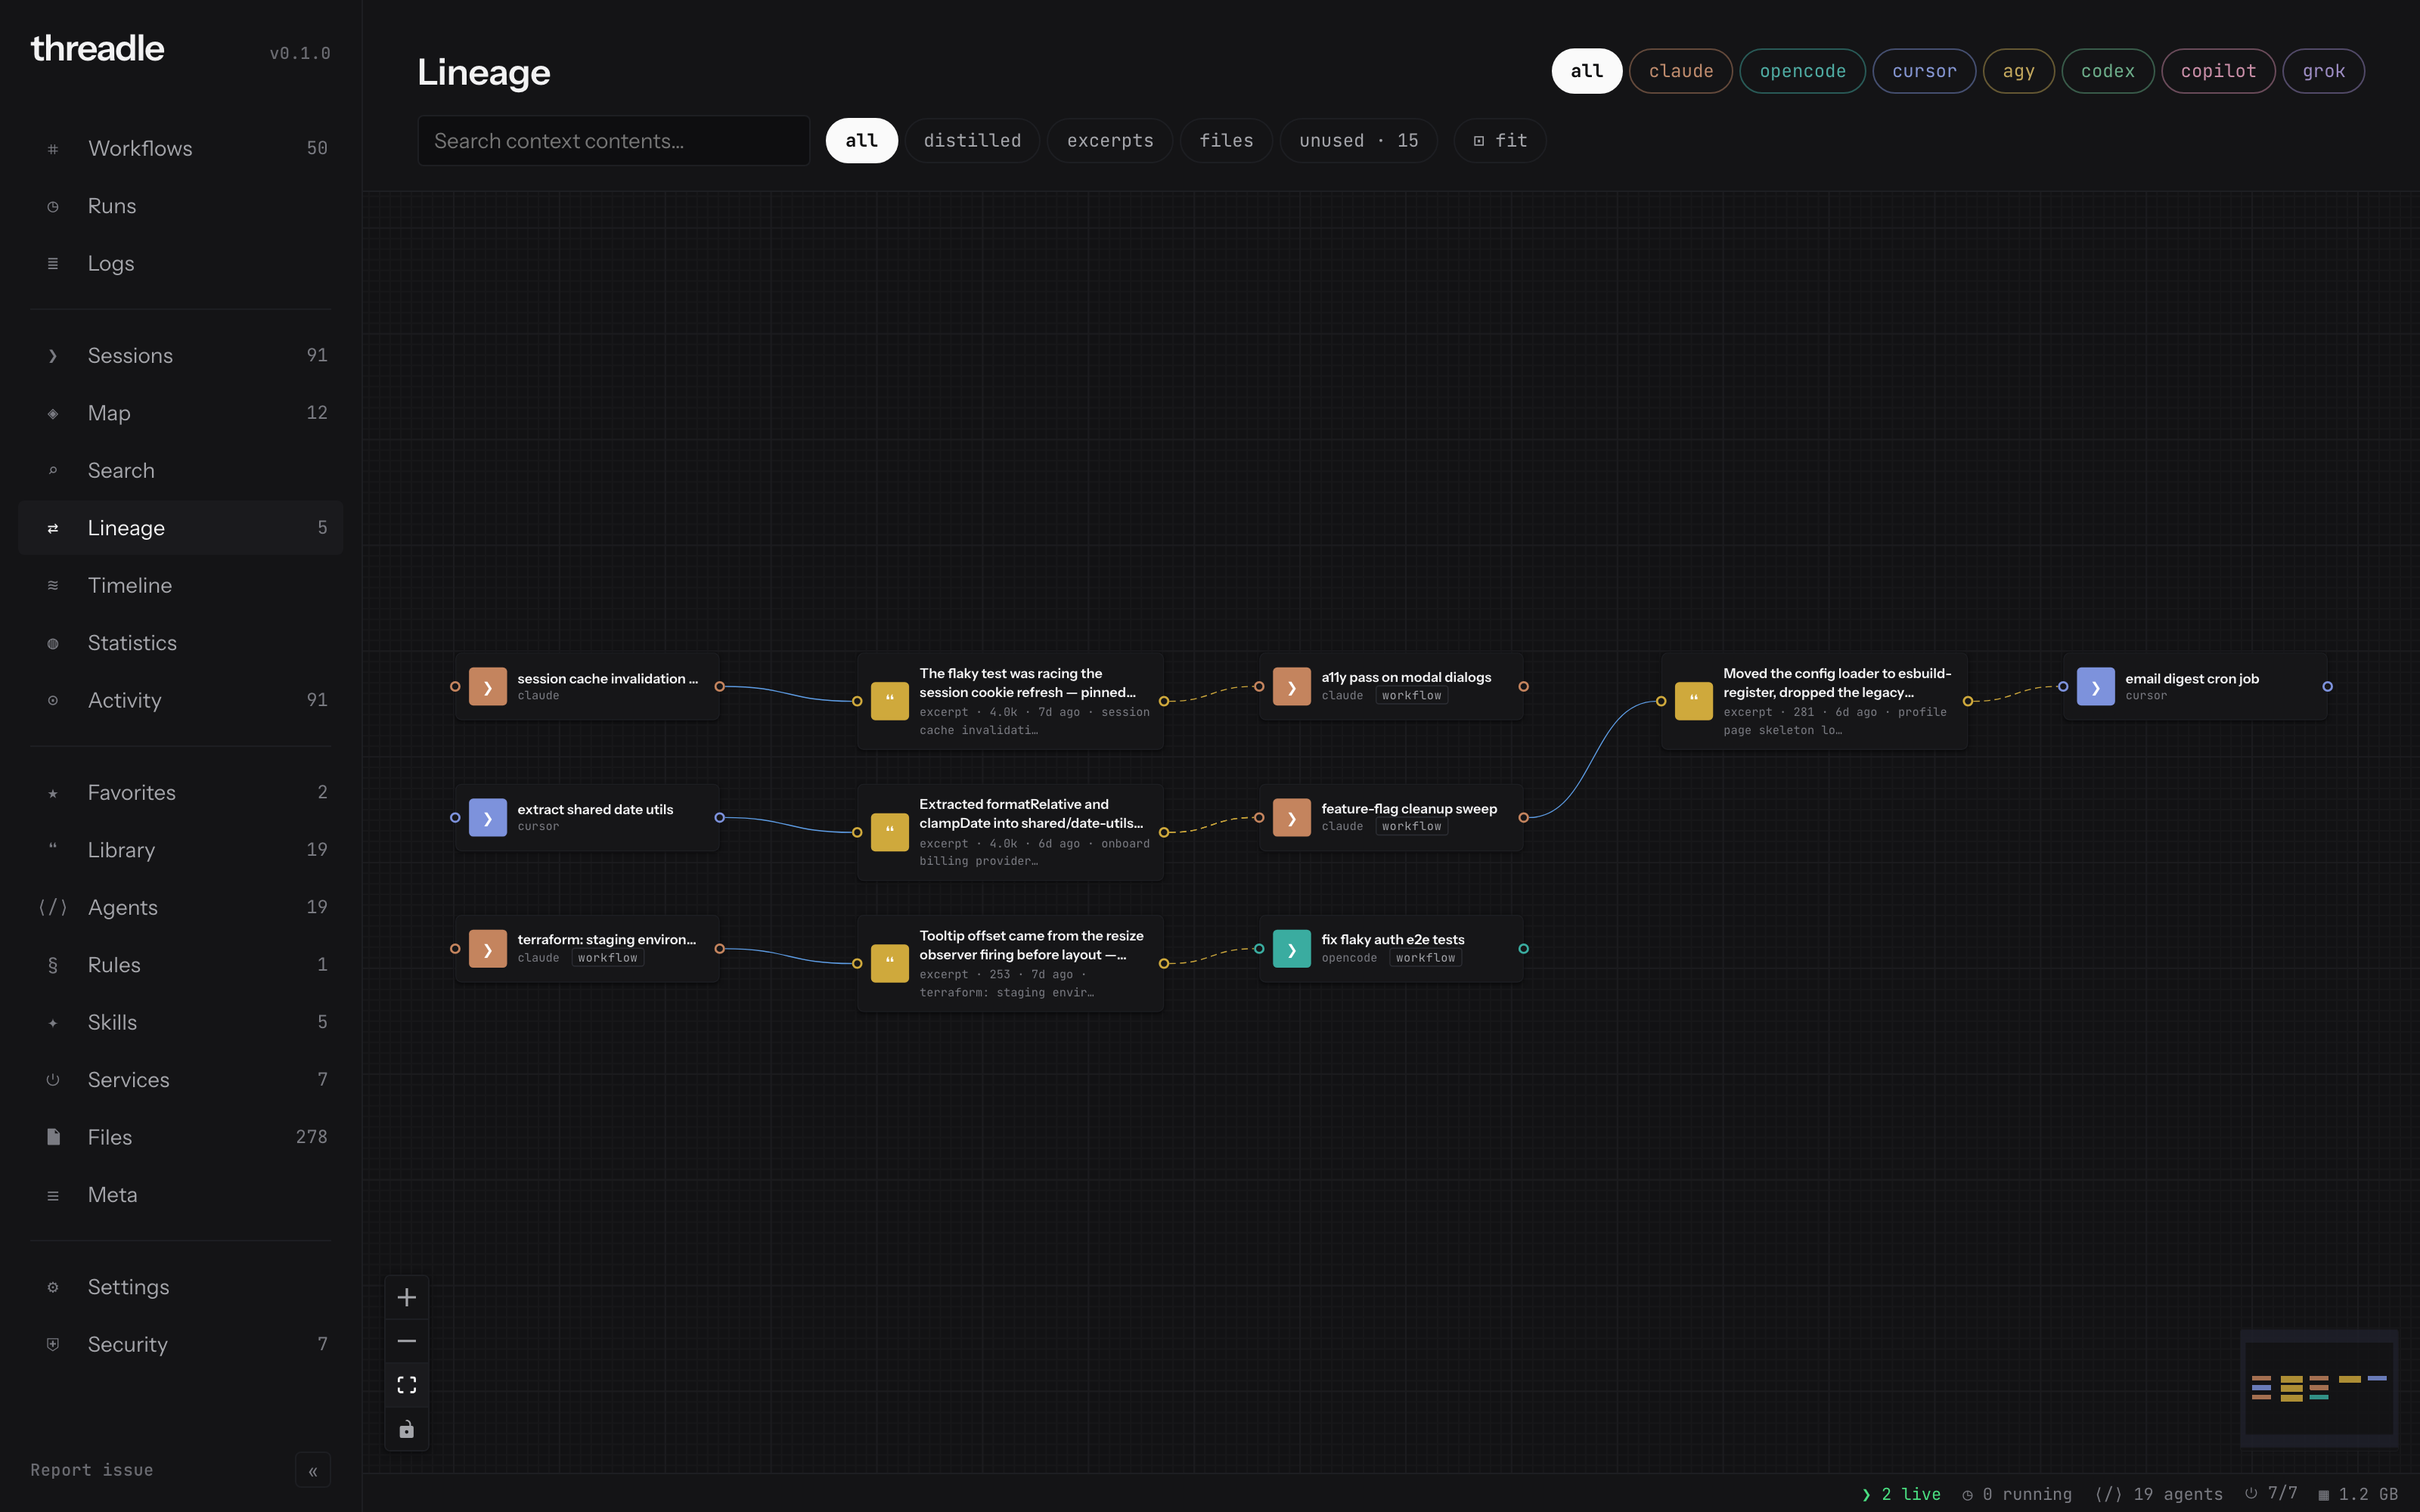Viewport: 2420px width, 1512px height.
Task: Click the teal fix flaky auth e2e icon
Action: point(1291,949)
